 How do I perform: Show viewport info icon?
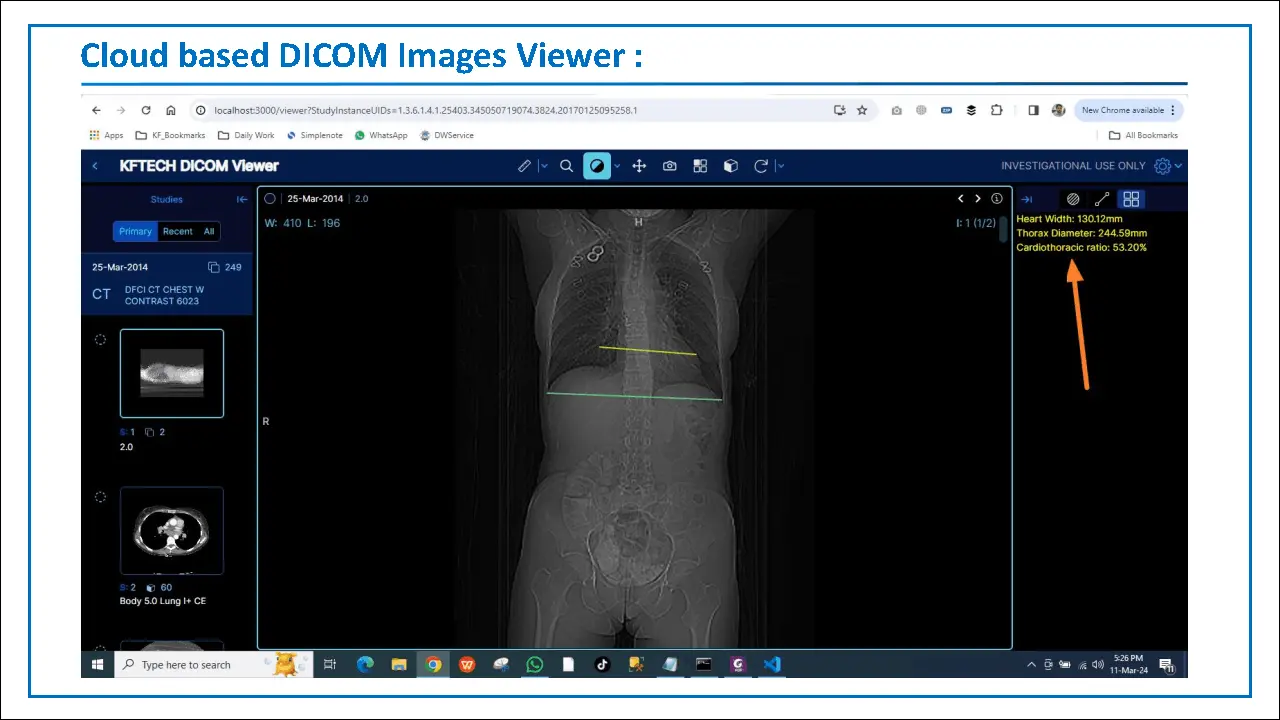(x=996, y=199)
